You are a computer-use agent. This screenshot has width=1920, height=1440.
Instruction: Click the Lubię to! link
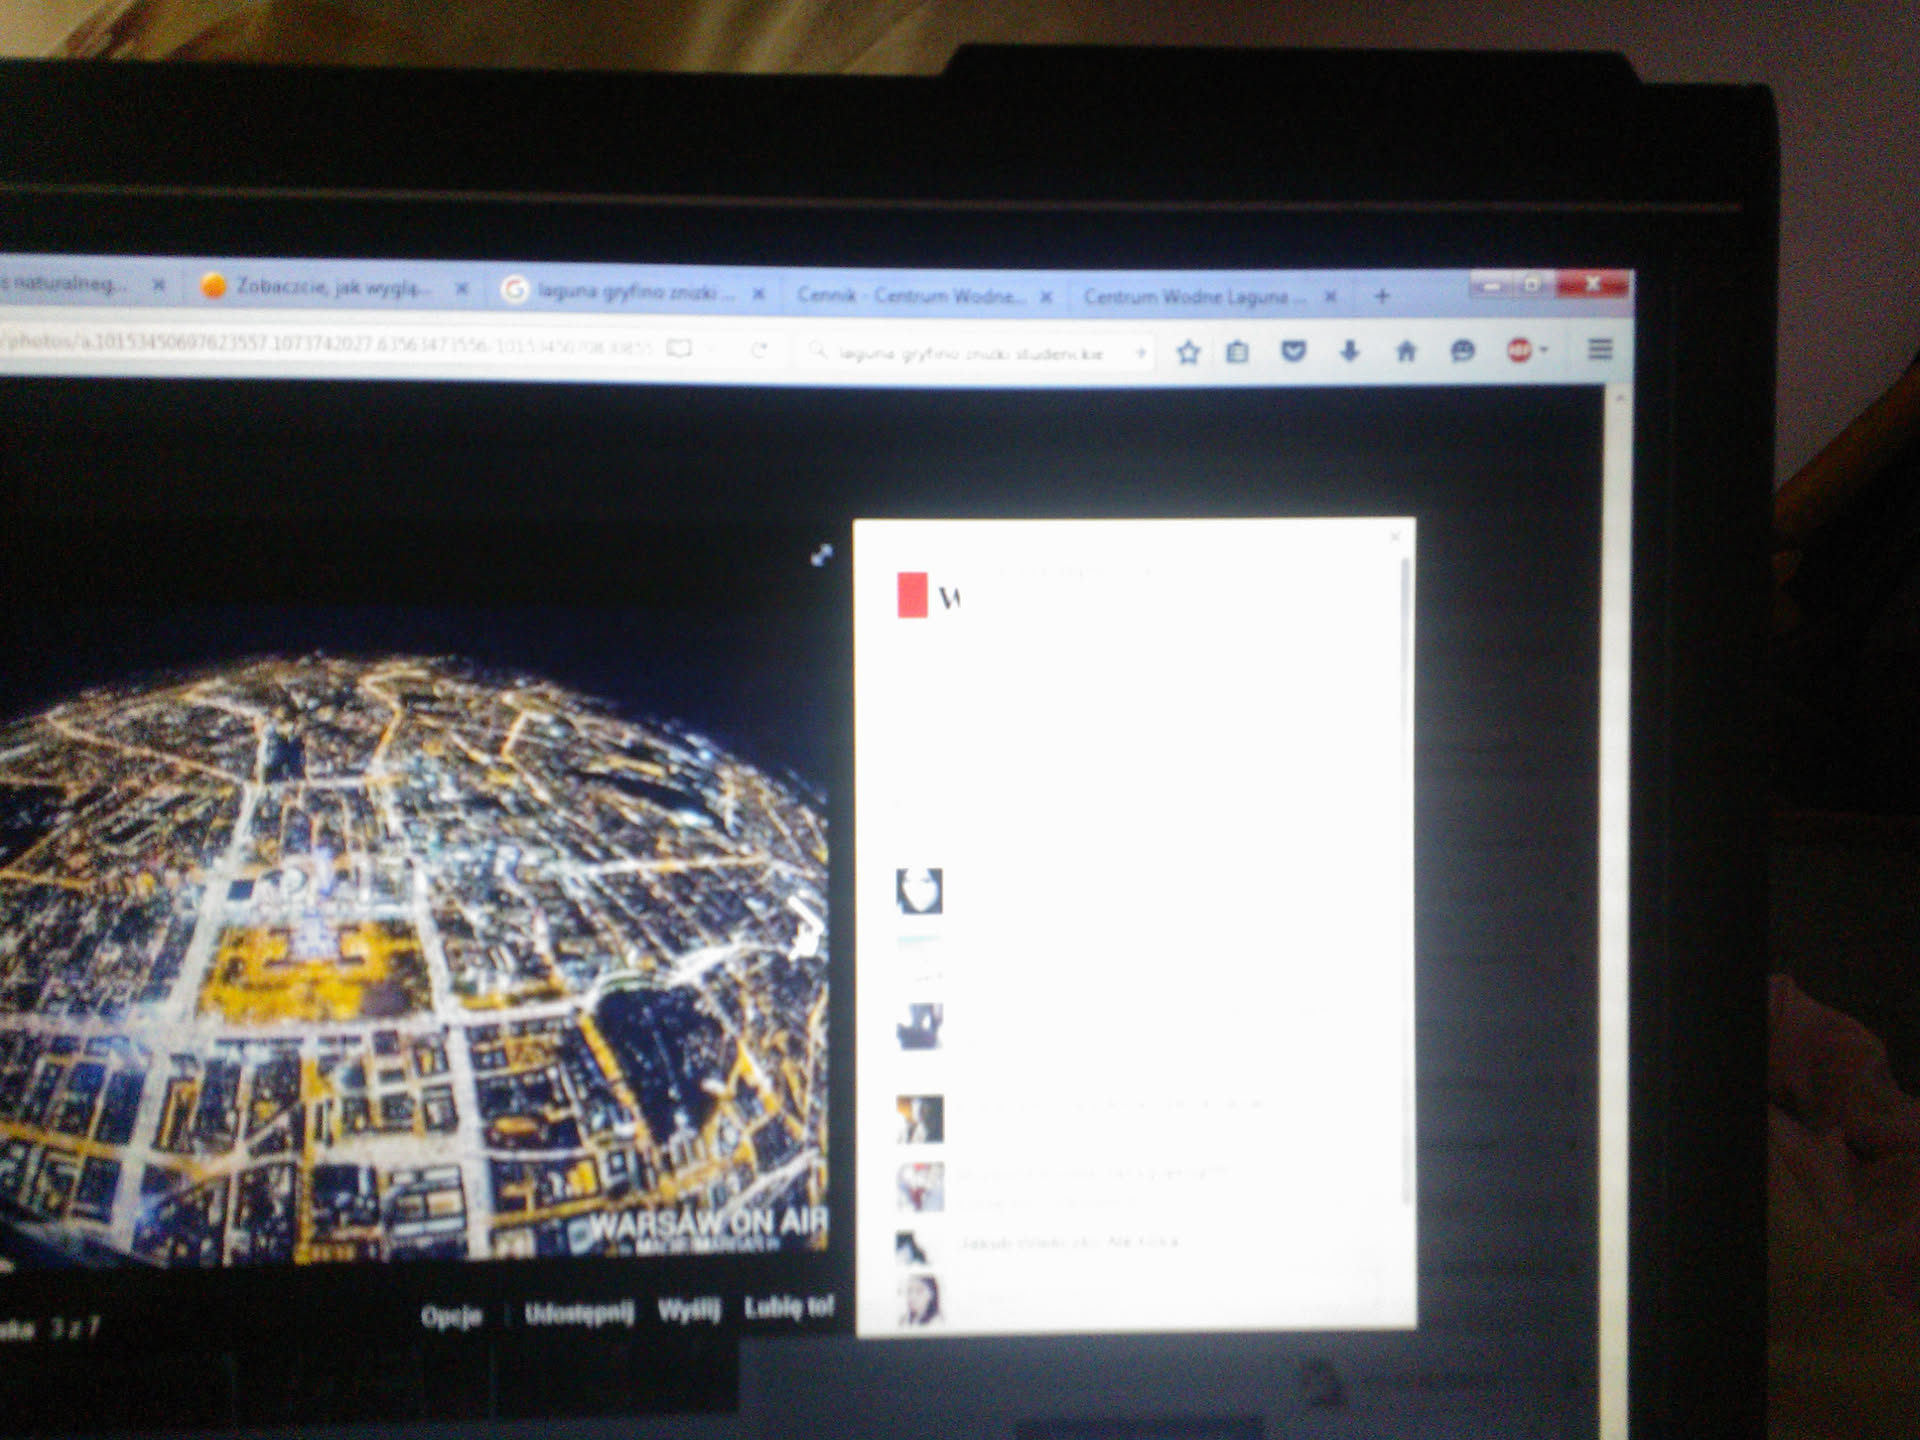point(789,1307)
